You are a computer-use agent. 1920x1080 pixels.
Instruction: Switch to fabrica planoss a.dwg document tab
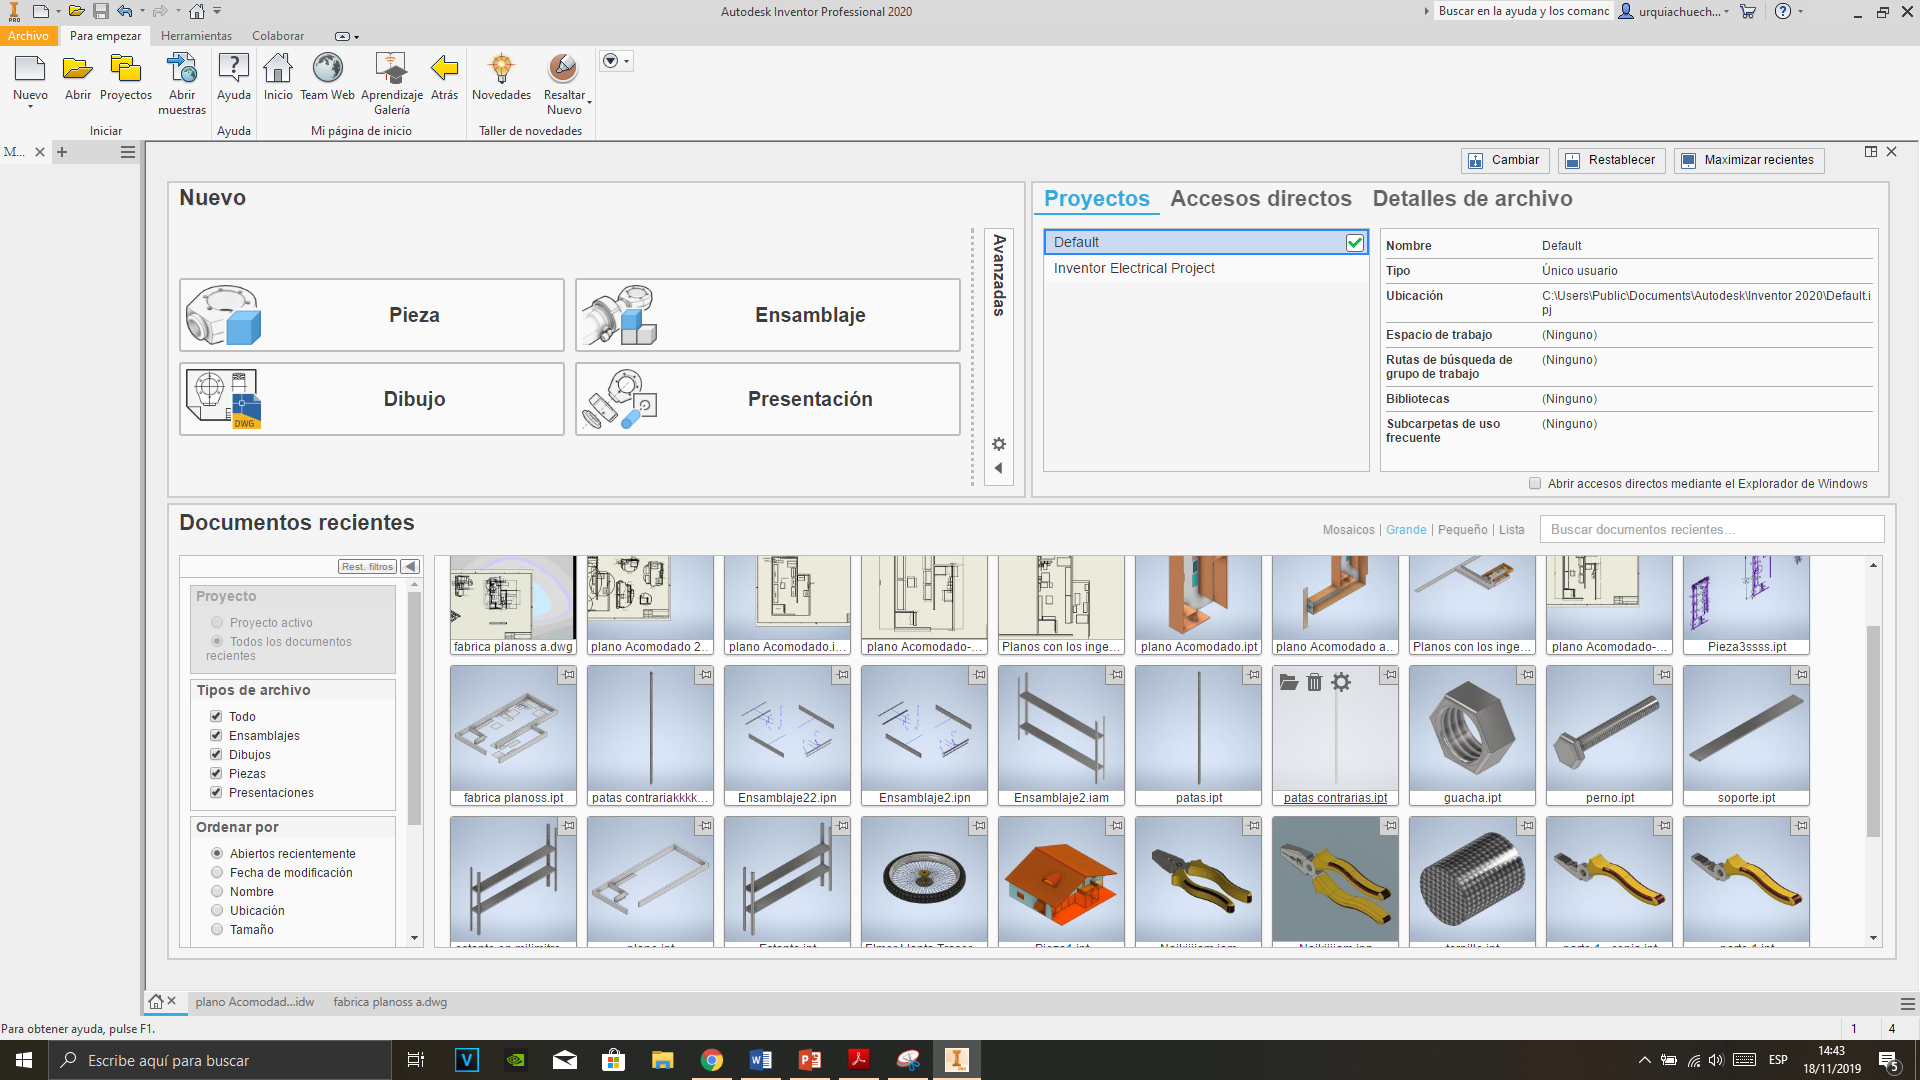point(390,1002)
